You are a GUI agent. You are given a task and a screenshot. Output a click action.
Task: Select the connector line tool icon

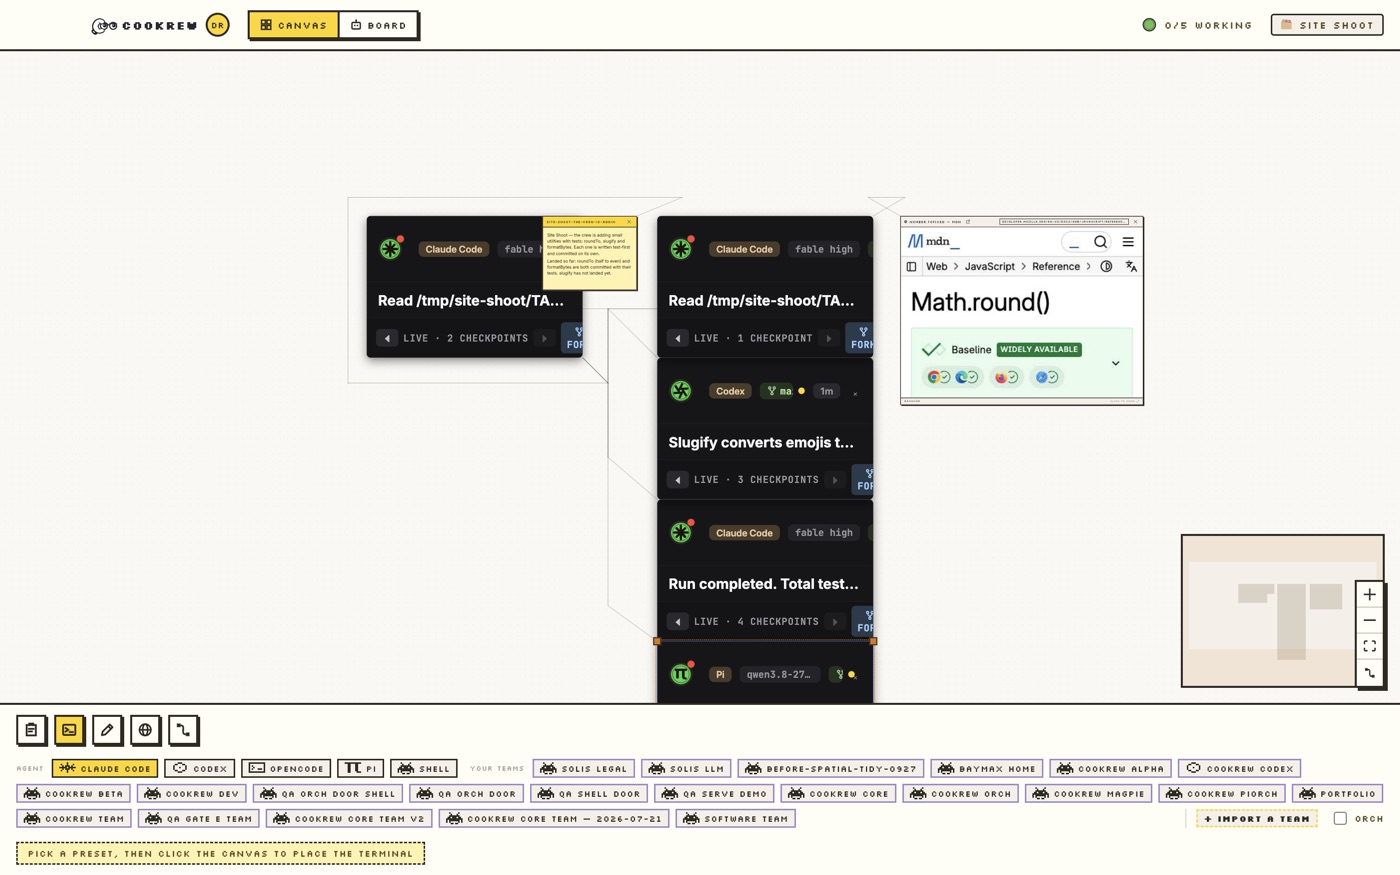tap(183, 730)
